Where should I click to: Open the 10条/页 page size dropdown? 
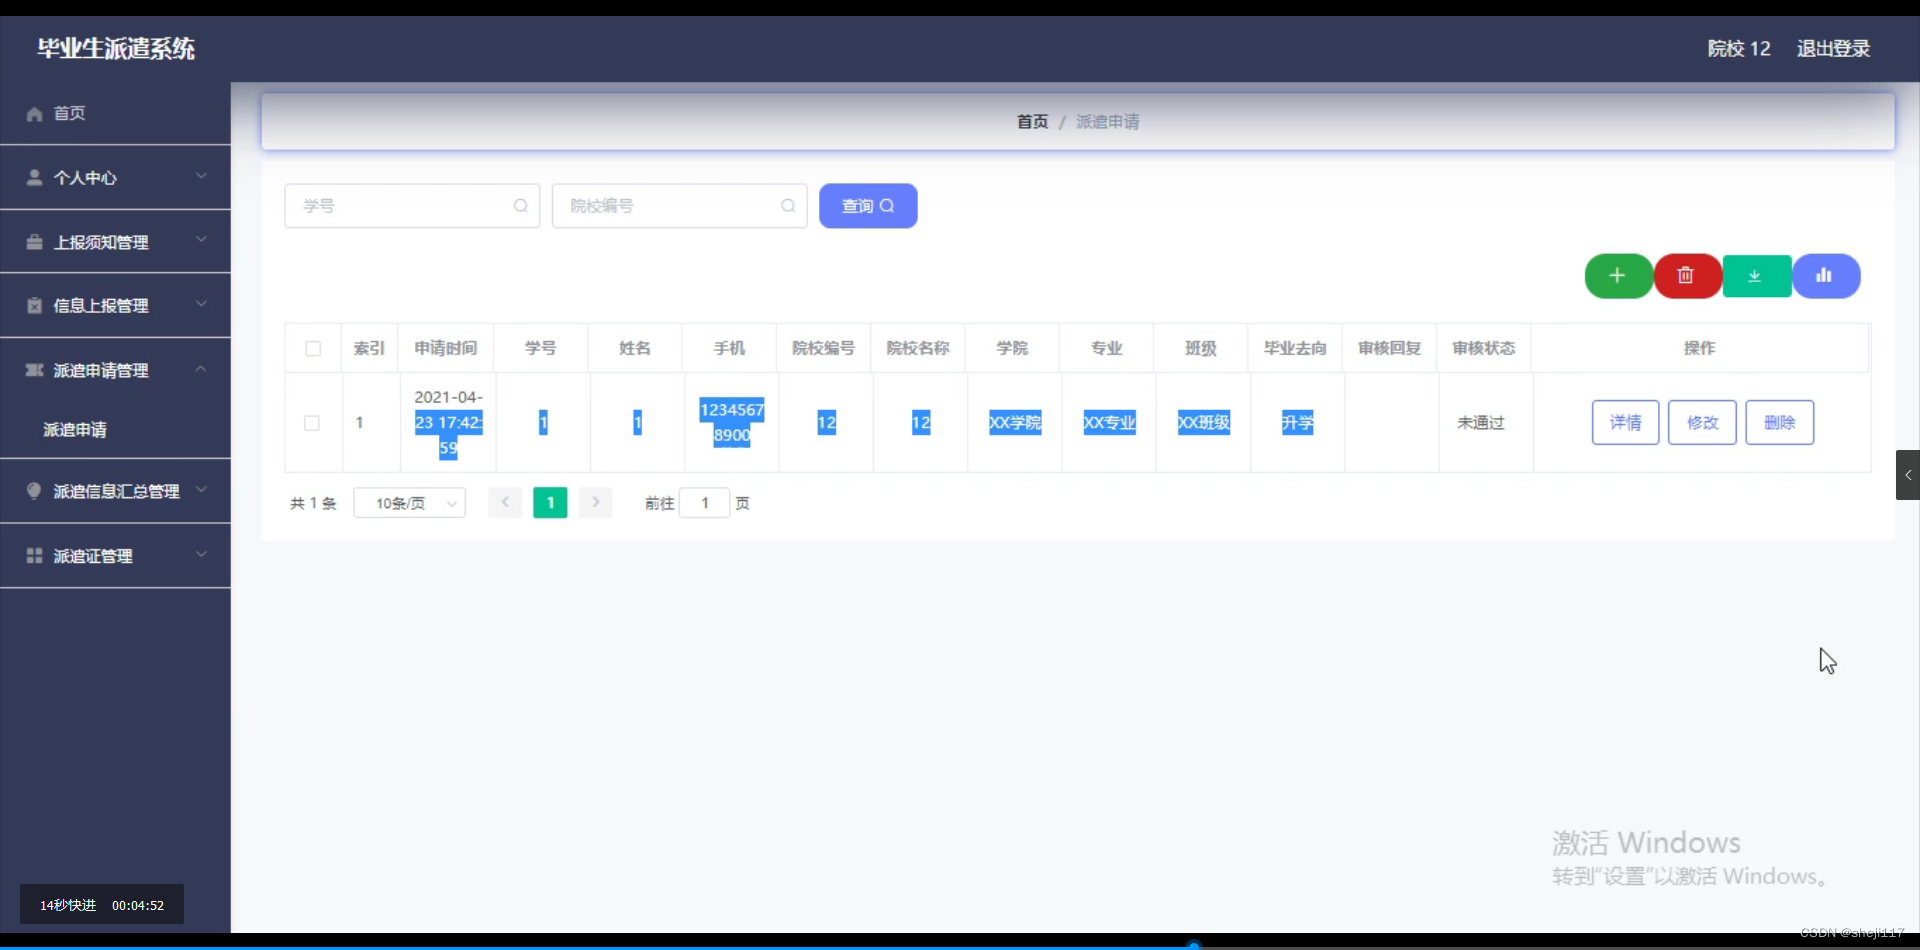[x=409, y=502]
